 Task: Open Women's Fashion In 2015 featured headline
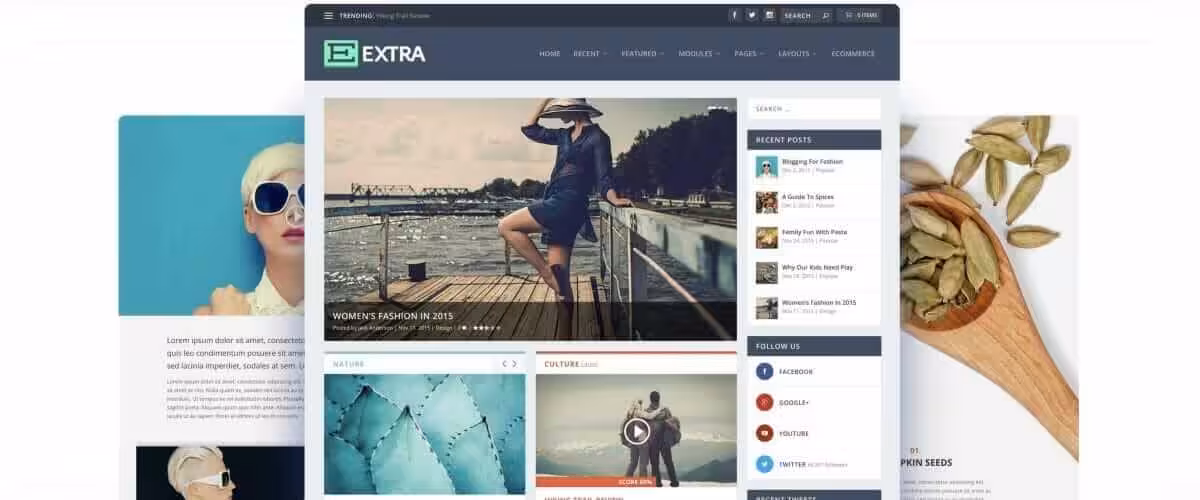[392, 315]
